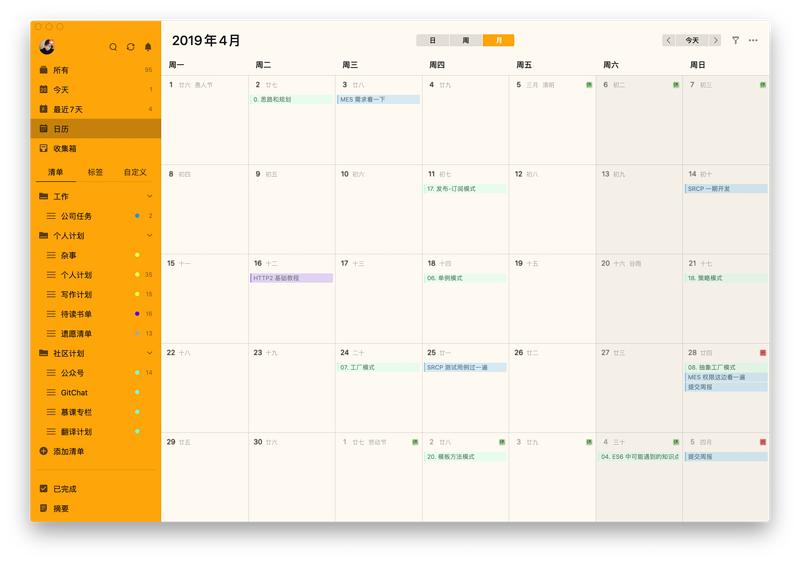Select the April 12 day cell

point(552,209)
